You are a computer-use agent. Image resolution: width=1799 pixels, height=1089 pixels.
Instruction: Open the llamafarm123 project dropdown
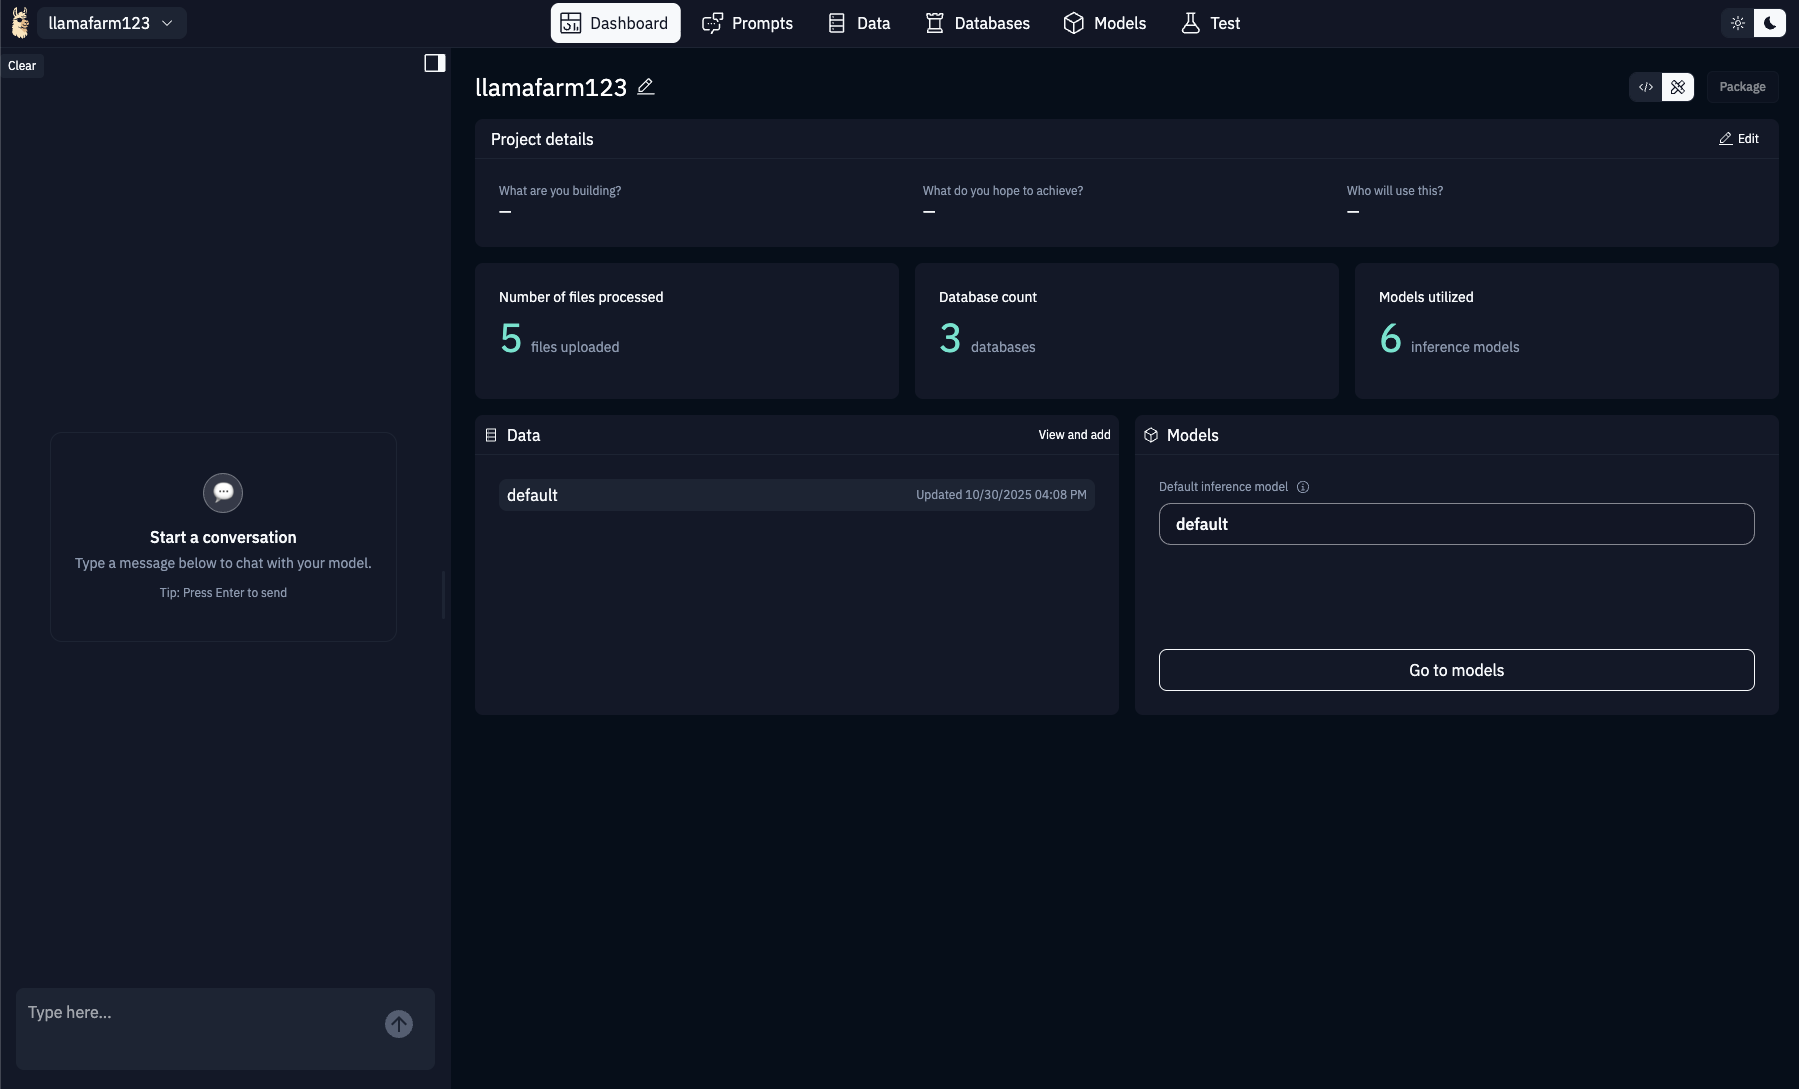[x=110, y=22]
